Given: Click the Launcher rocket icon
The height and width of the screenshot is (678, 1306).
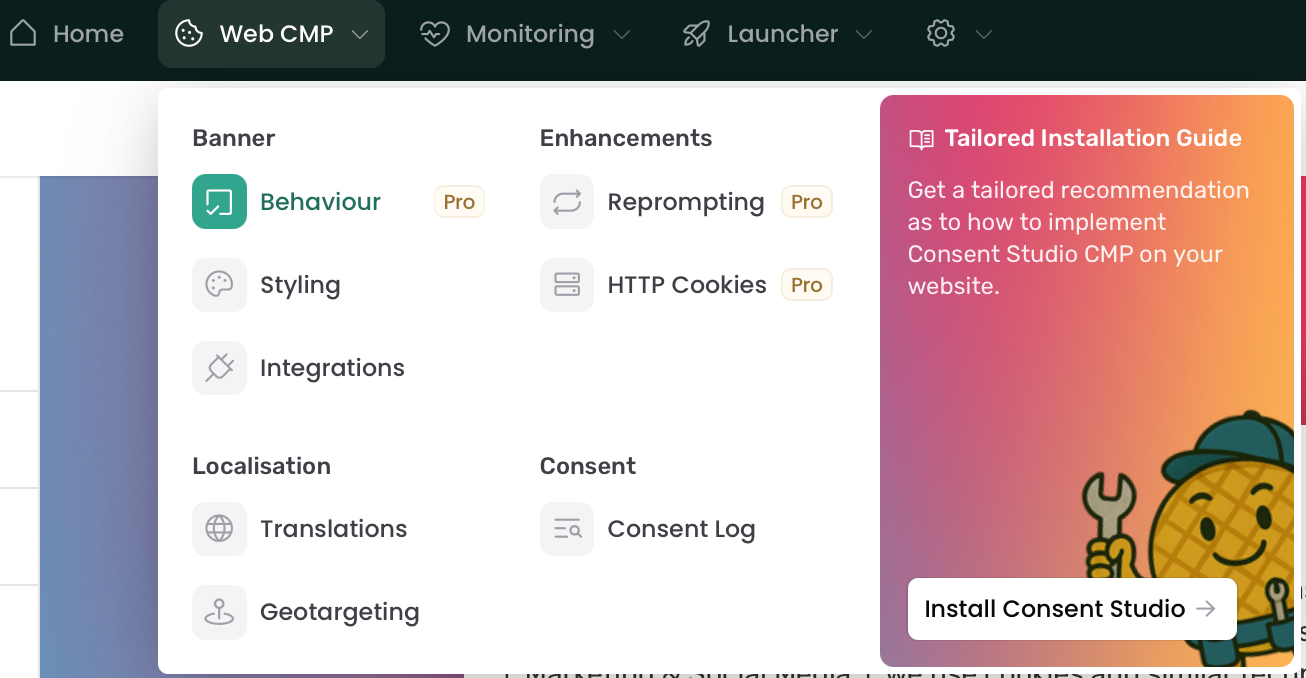Looking at the screenshot, I should (x=696, y=34).
